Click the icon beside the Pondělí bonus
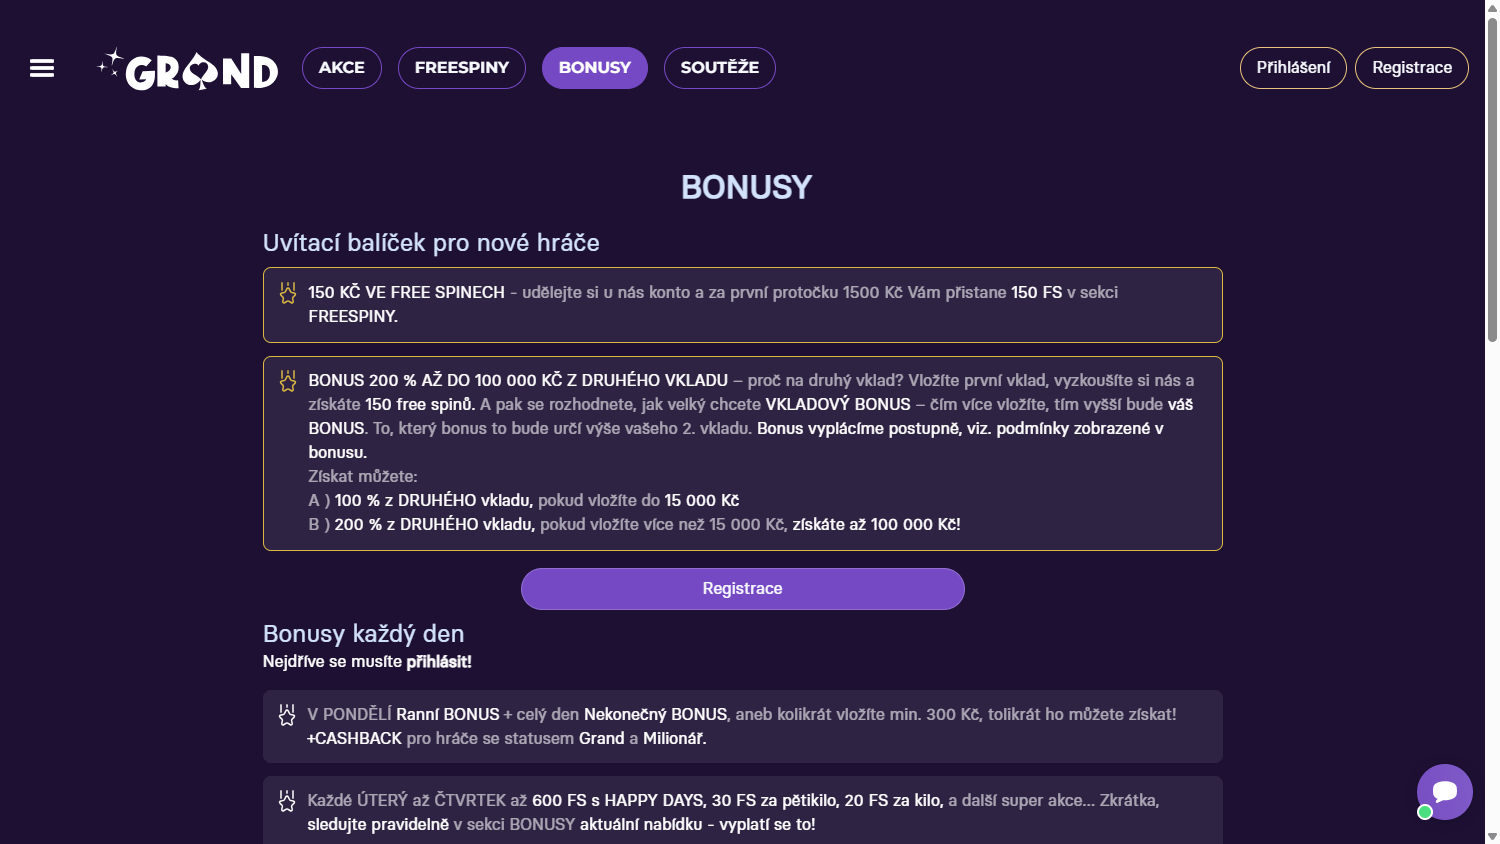This screenshot has width=1500, height=844. (x=287, y=715)
